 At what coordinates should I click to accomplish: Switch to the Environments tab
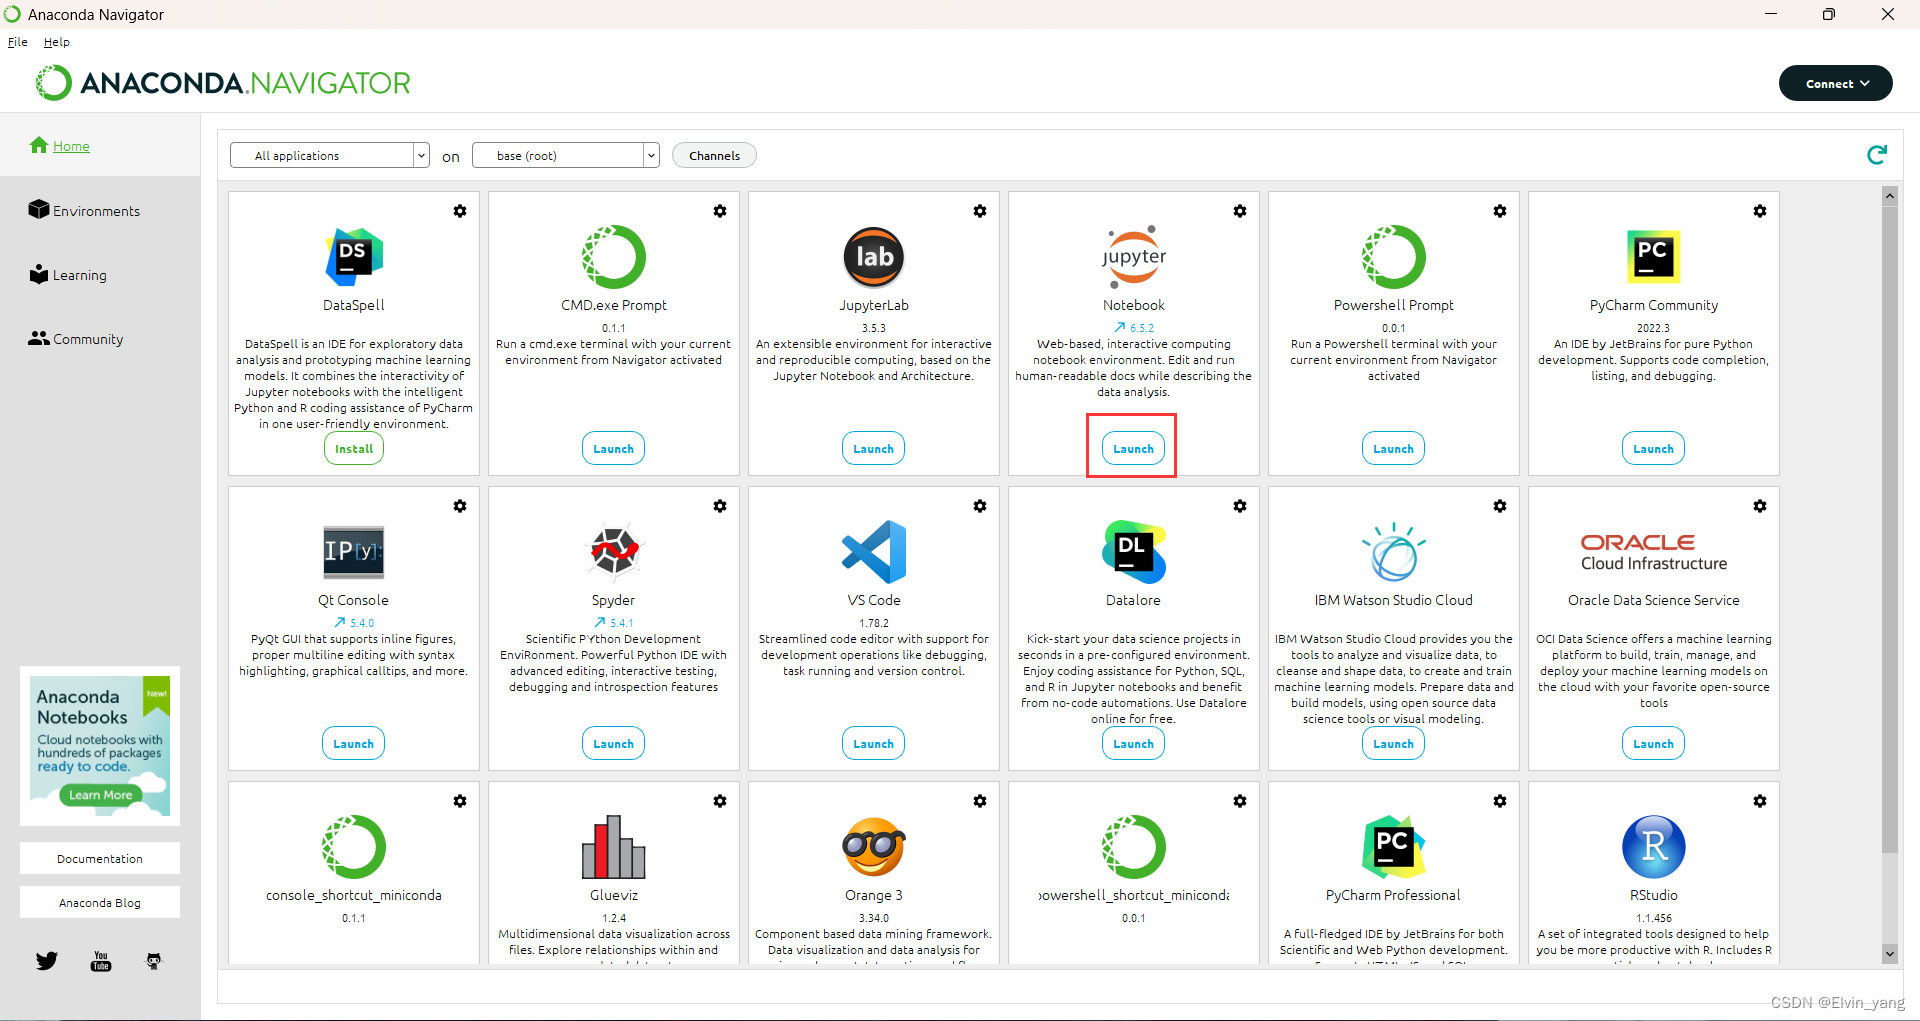pos(85,210)
